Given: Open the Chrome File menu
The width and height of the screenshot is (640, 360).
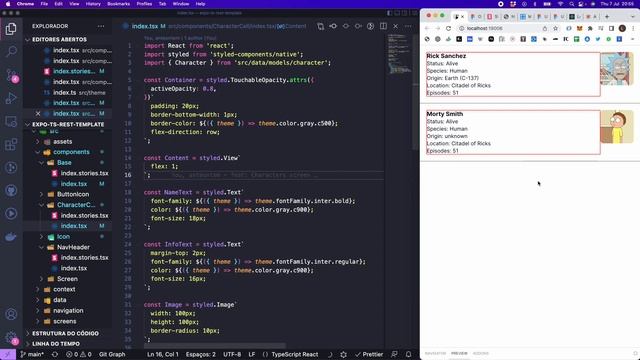Looking at the screenshot, I should (x=44, y=4).
